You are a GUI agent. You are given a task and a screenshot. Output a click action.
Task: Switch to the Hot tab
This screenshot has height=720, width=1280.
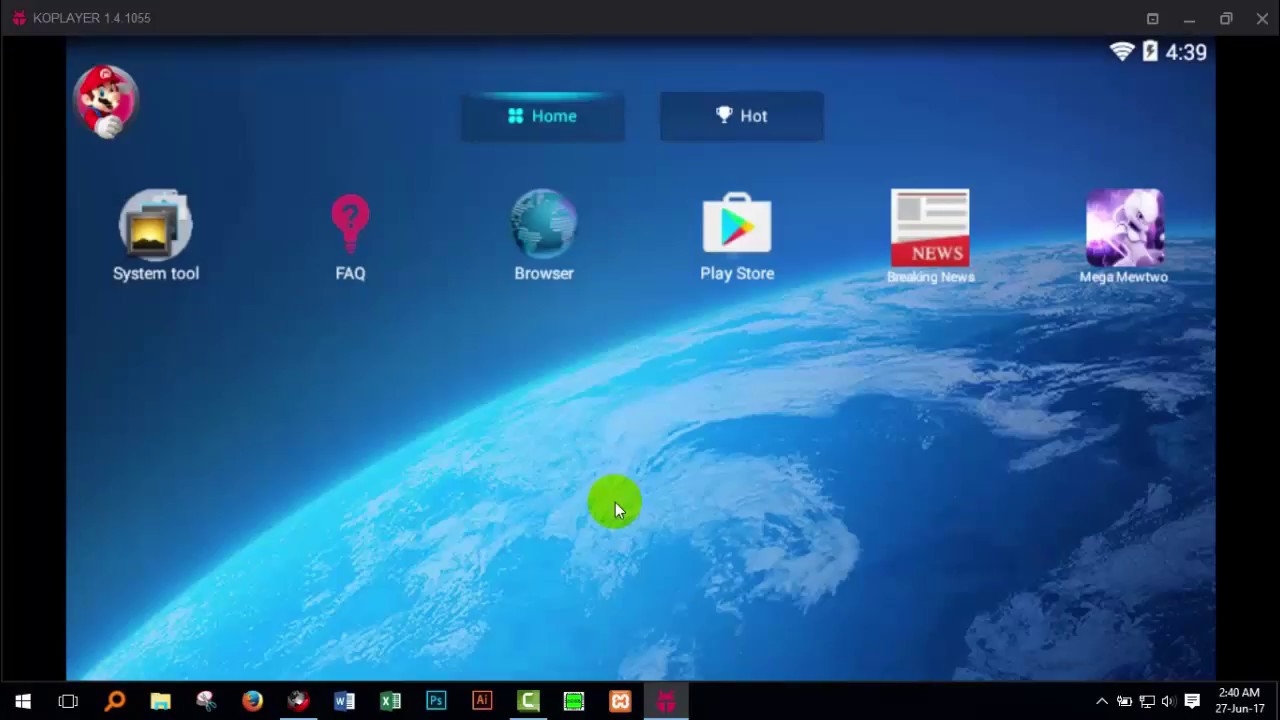click(x=742, y=116)
